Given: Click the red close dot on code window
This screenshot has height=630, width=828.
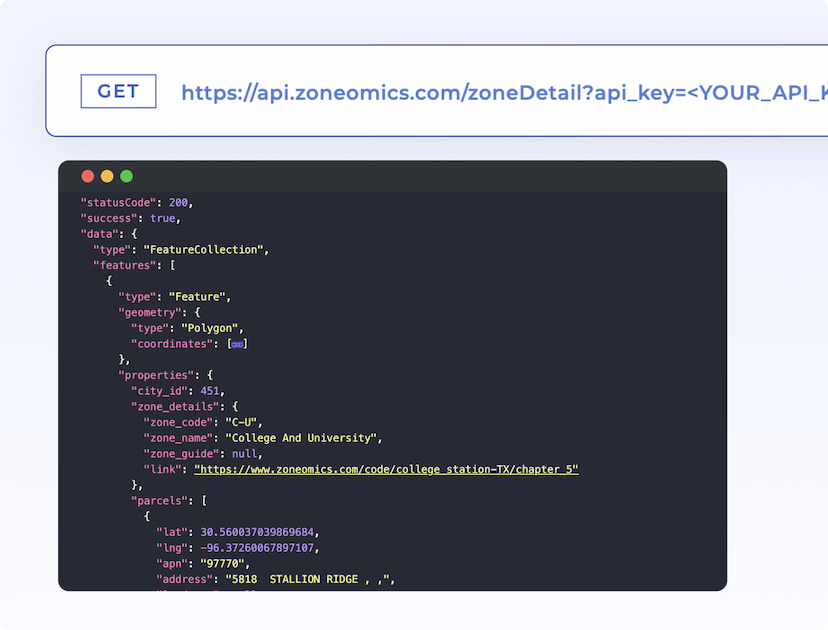Looking at the screenshot, I should [x=88, y=176].
